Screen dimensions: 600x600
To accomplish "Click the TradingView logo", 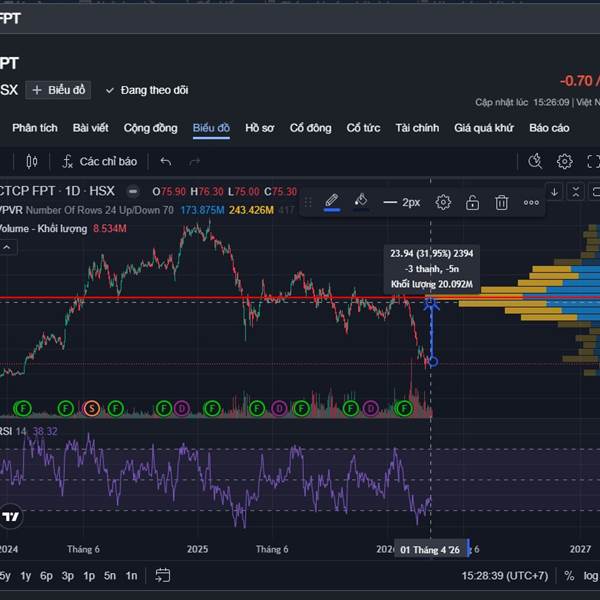I will tap(10, 517).
